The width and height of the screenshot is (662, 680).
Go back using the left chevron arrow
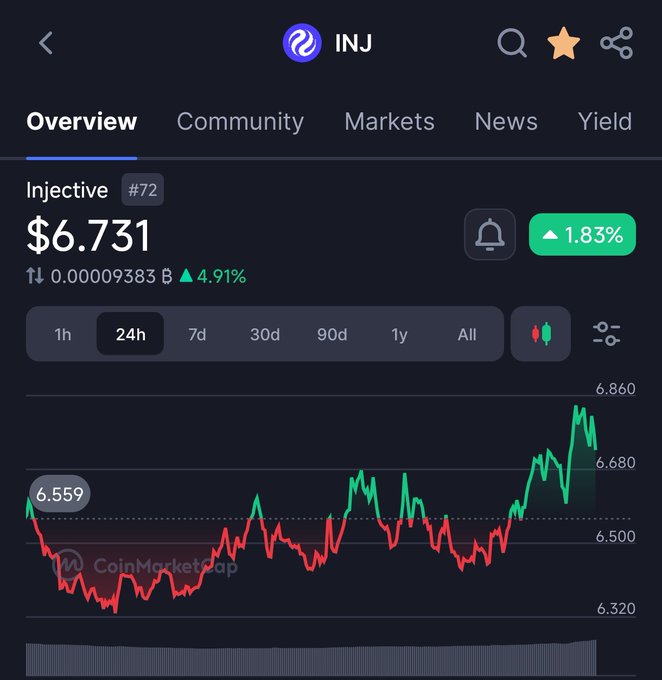pos(46,43)
